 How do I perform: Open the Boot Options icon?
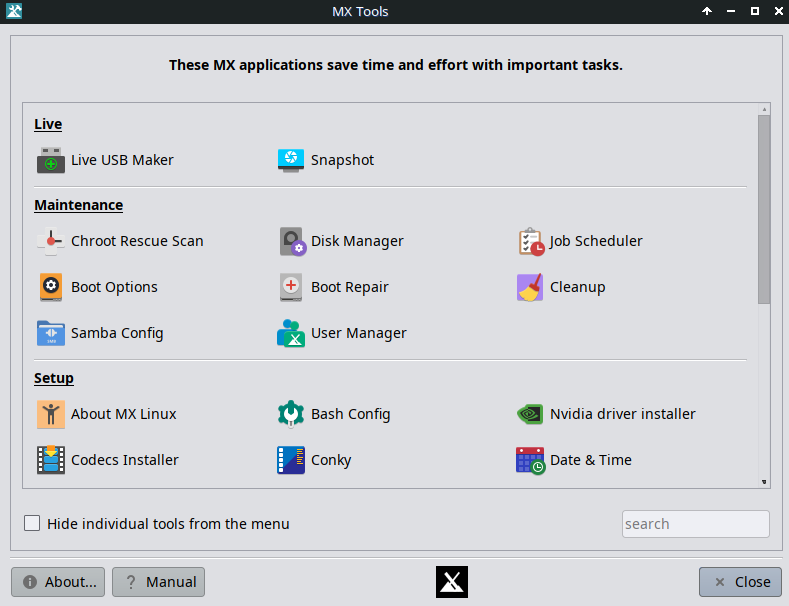click(x=51, y=287)
